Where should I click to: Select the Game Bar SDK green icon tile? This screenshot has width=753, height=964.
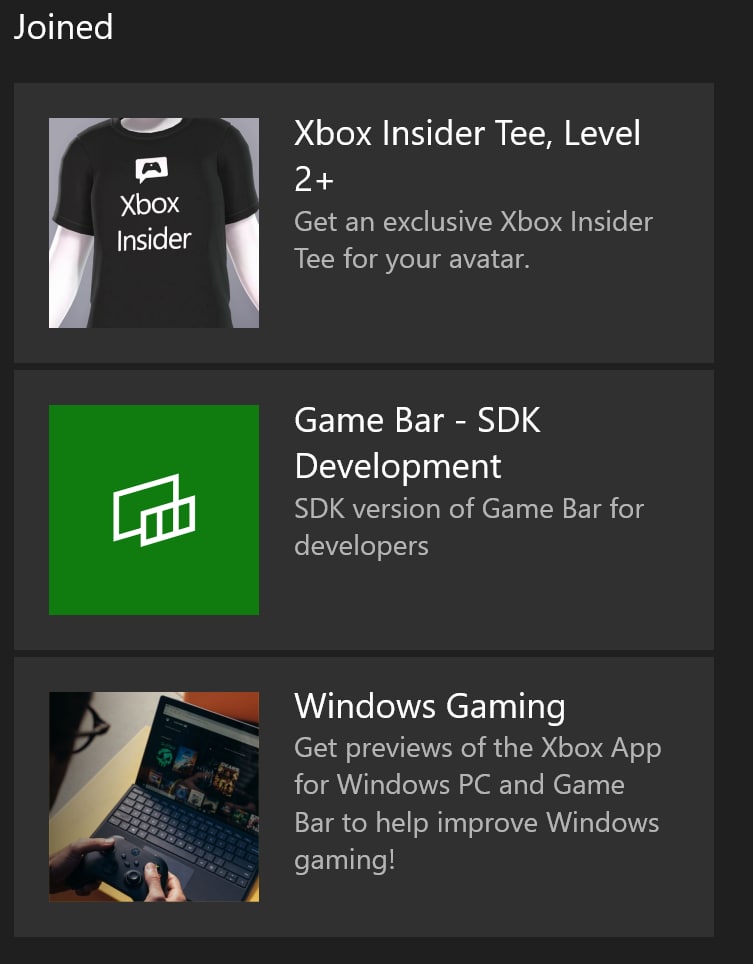pos(154,510)
